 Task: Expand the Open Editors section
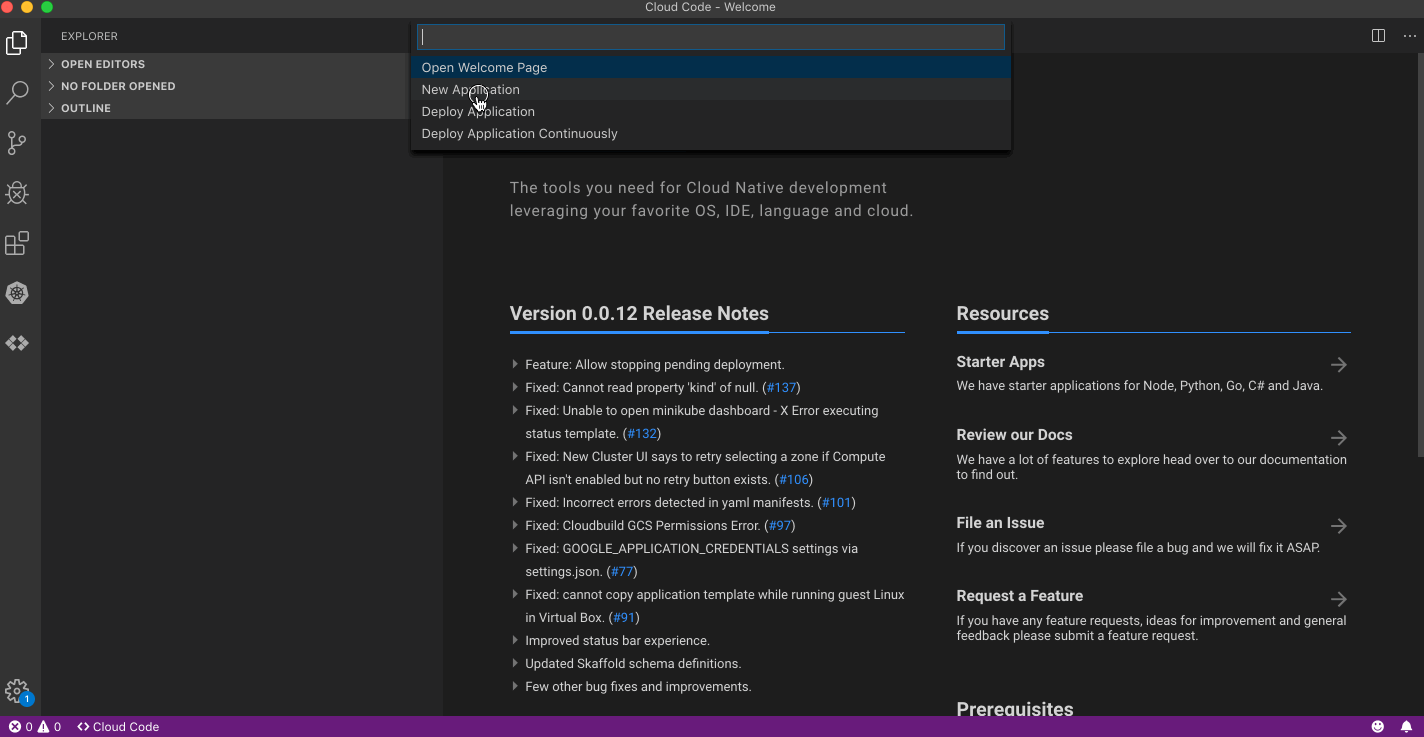tap(225, 64)
